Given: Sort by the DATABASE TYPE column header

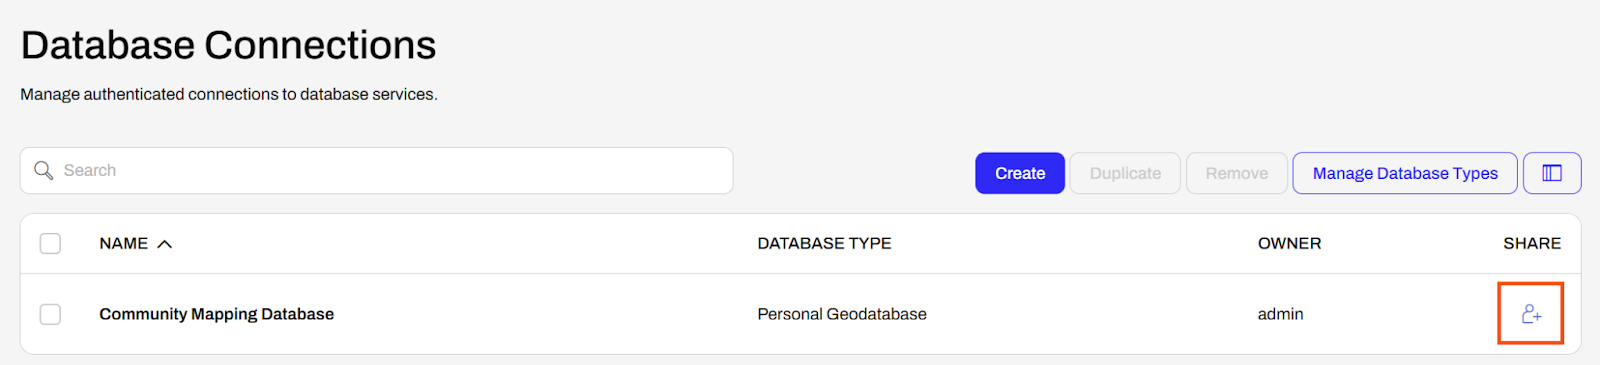Looking at the screenshot, I should tap(824, 244).
